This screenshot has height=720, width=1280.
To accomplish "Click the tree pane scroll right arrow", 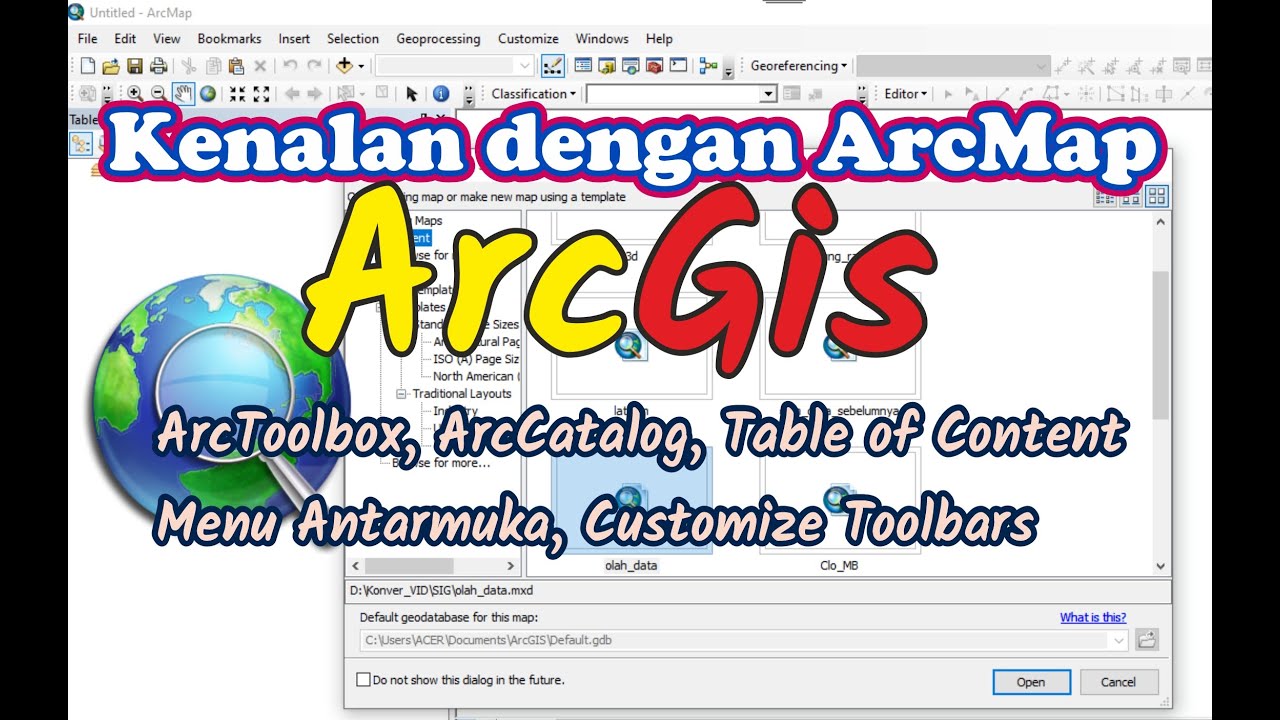I will click(512, 566).
